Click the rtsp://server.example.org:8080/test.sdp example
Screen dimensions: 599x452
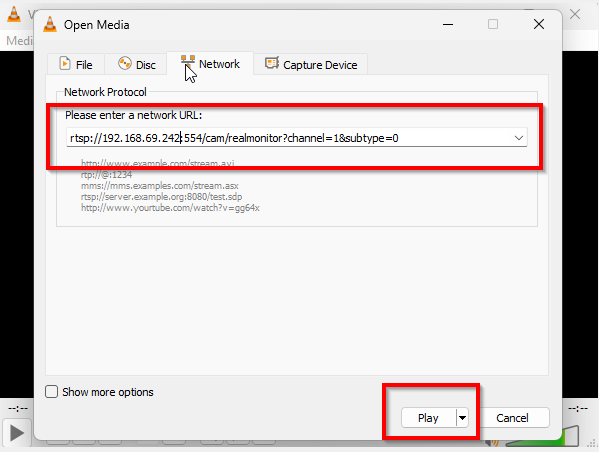[161, 197]
